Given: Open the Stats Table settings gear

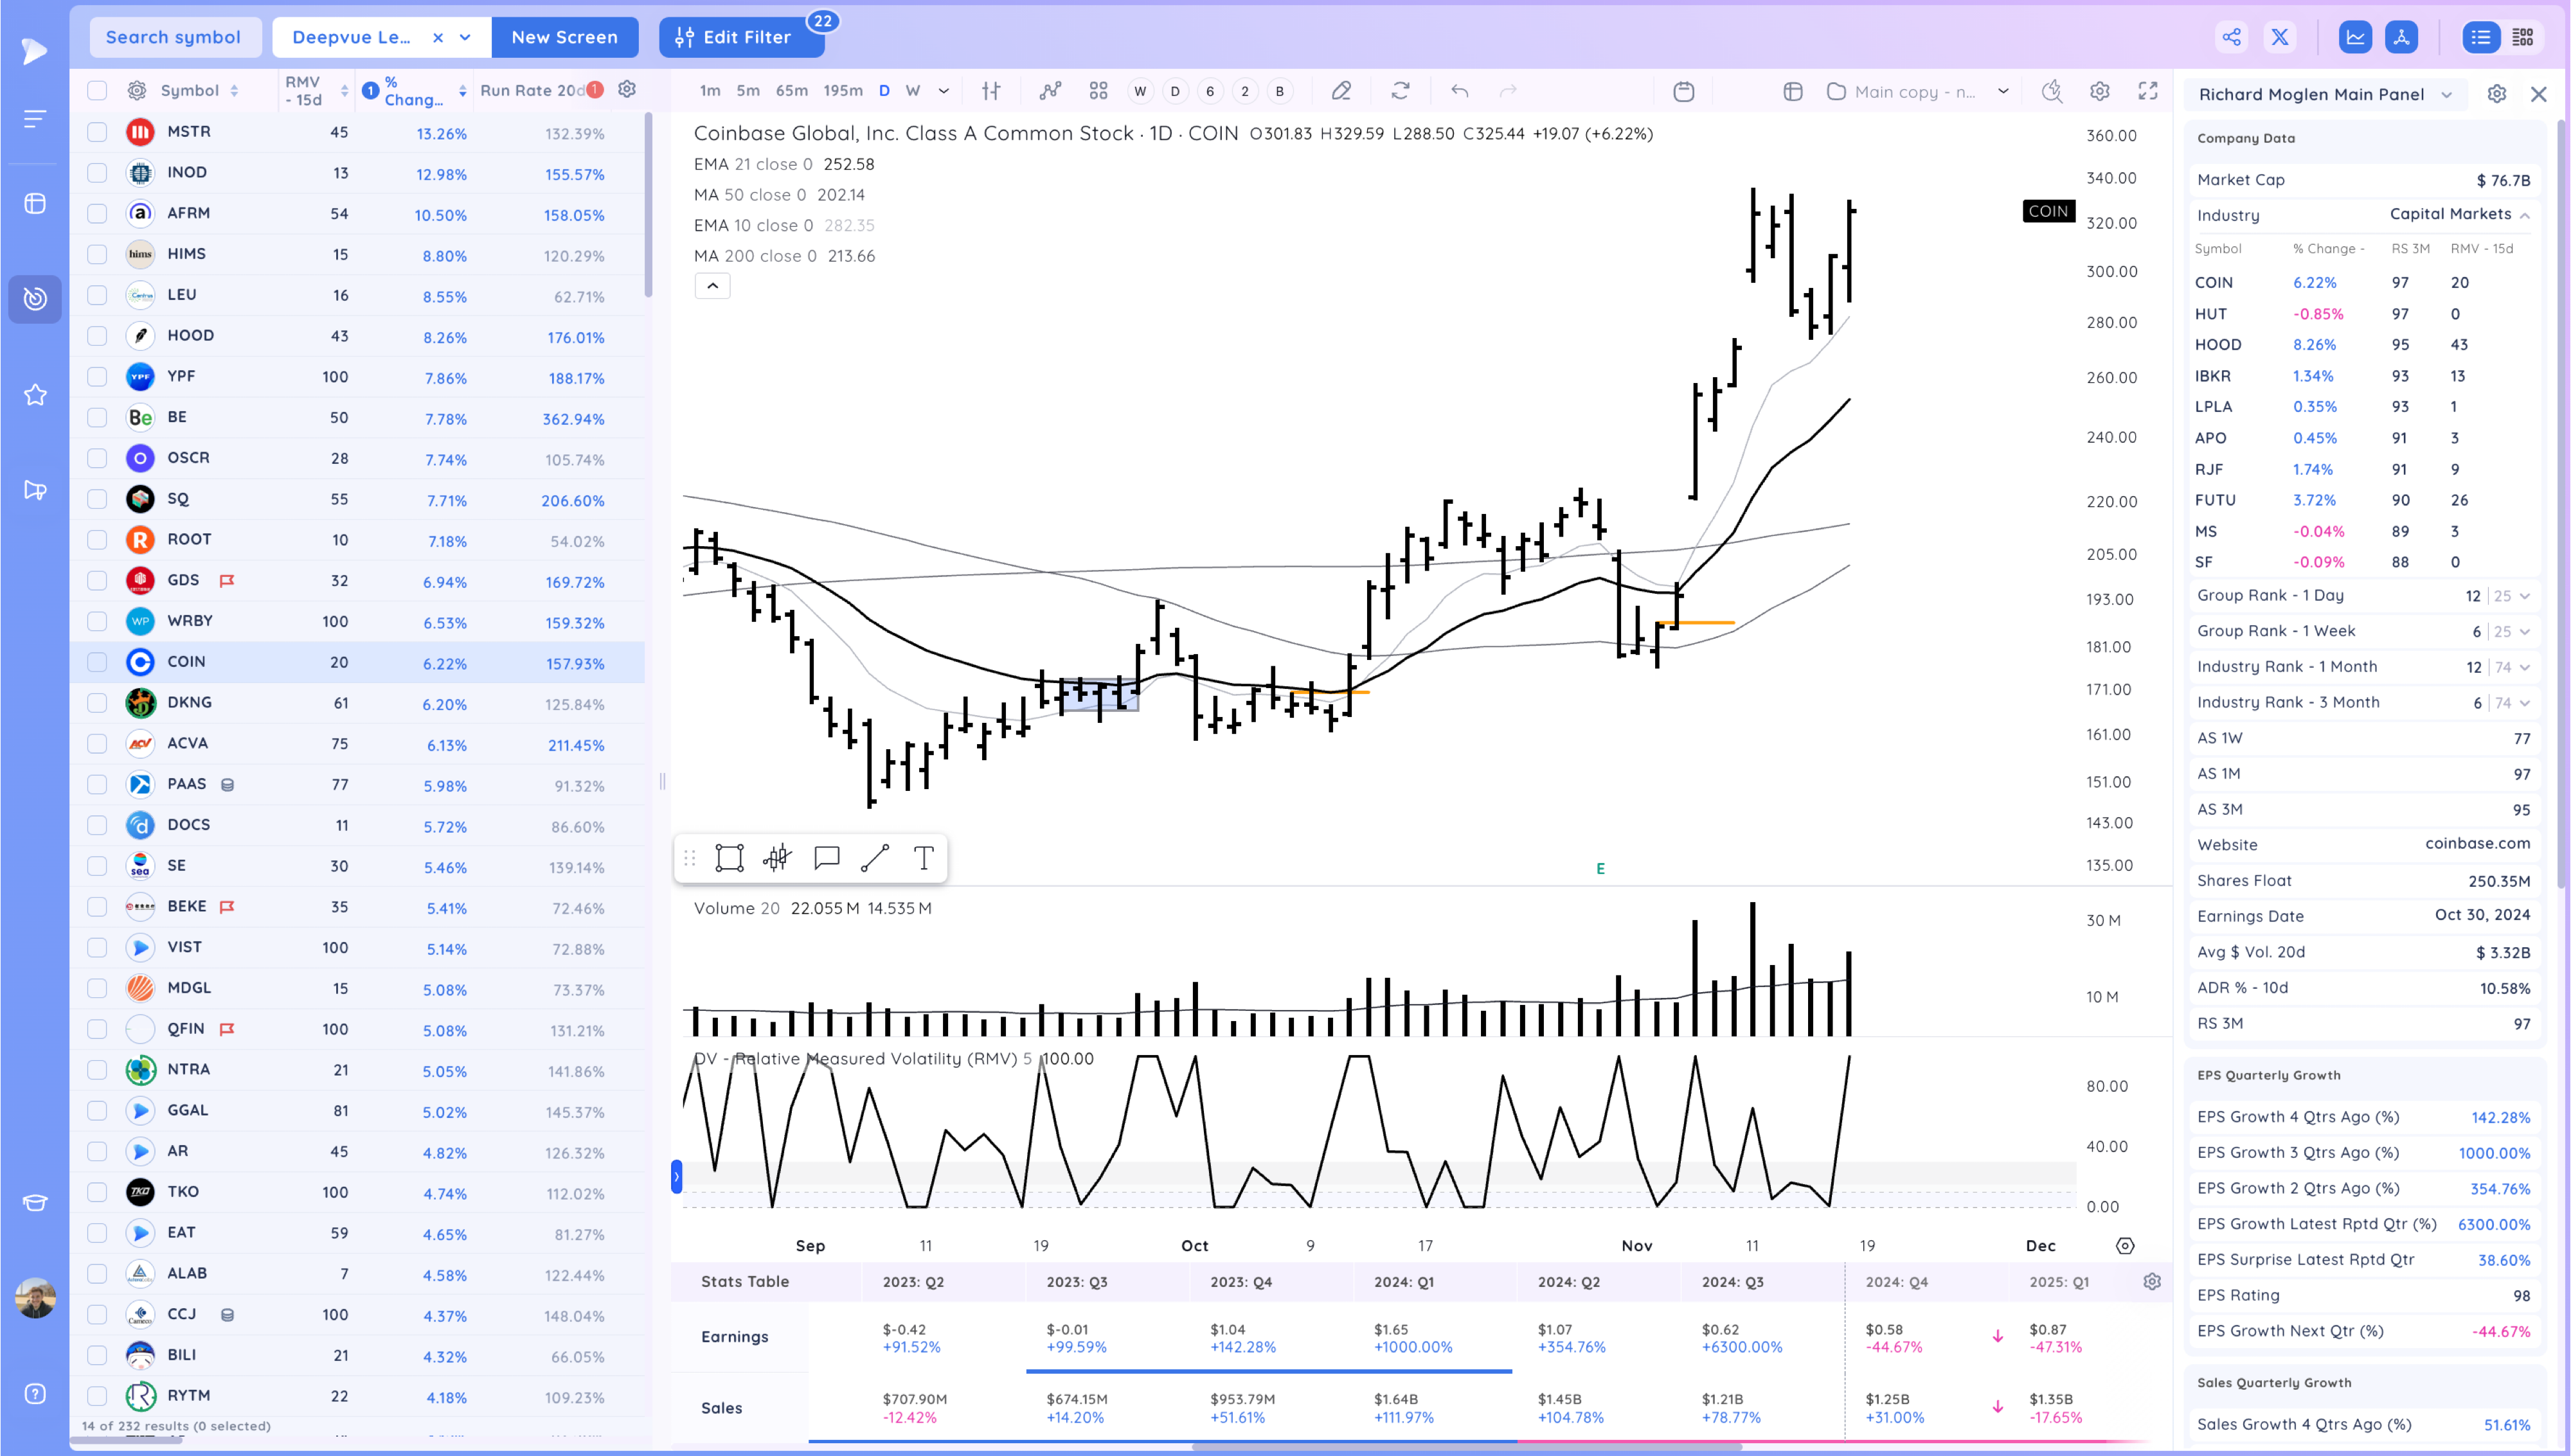Looking at the screenshot, I should pos(2152,1281).
